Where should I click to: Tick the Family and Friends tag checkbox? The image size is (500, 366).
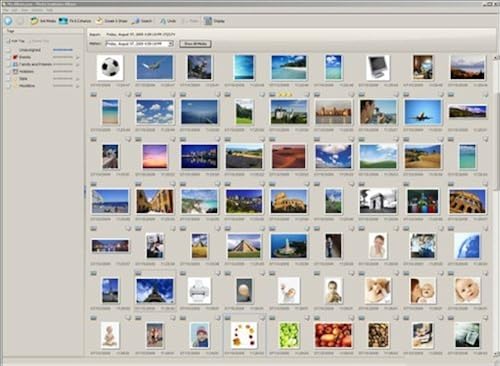coord(9,64)
